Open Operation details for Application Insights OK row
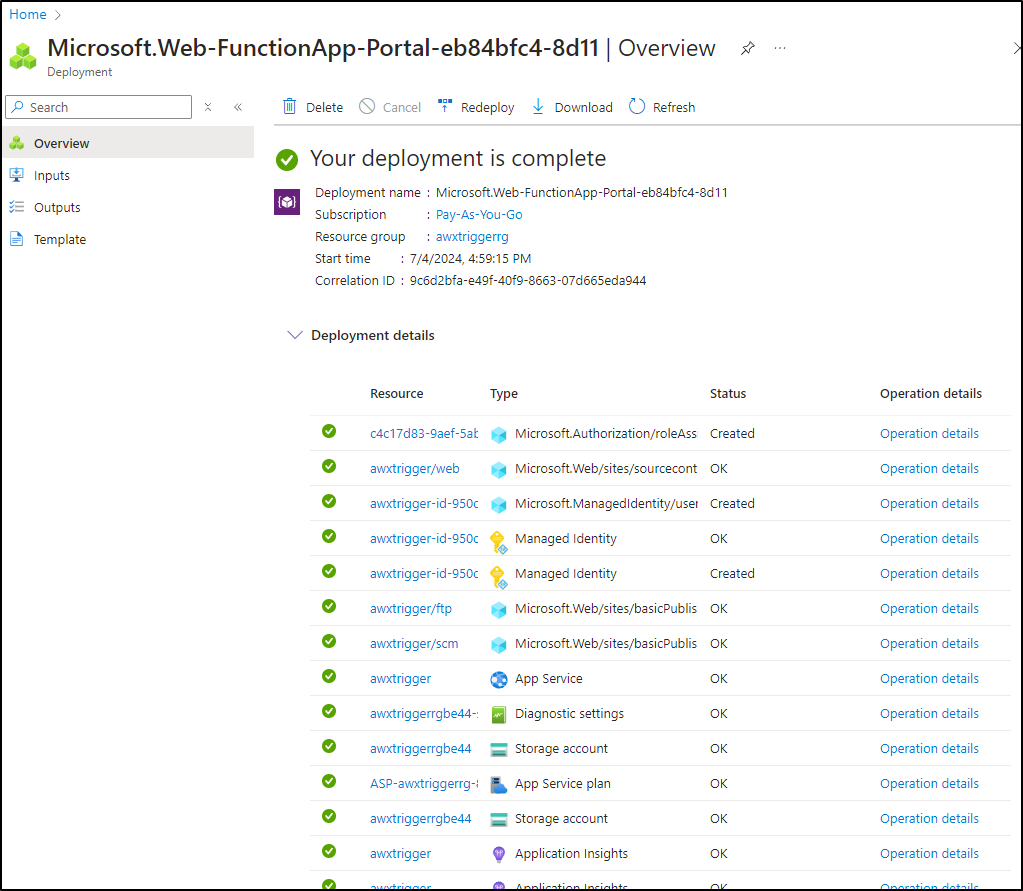Screen dimensions: 1023x891 pos(929,853)
